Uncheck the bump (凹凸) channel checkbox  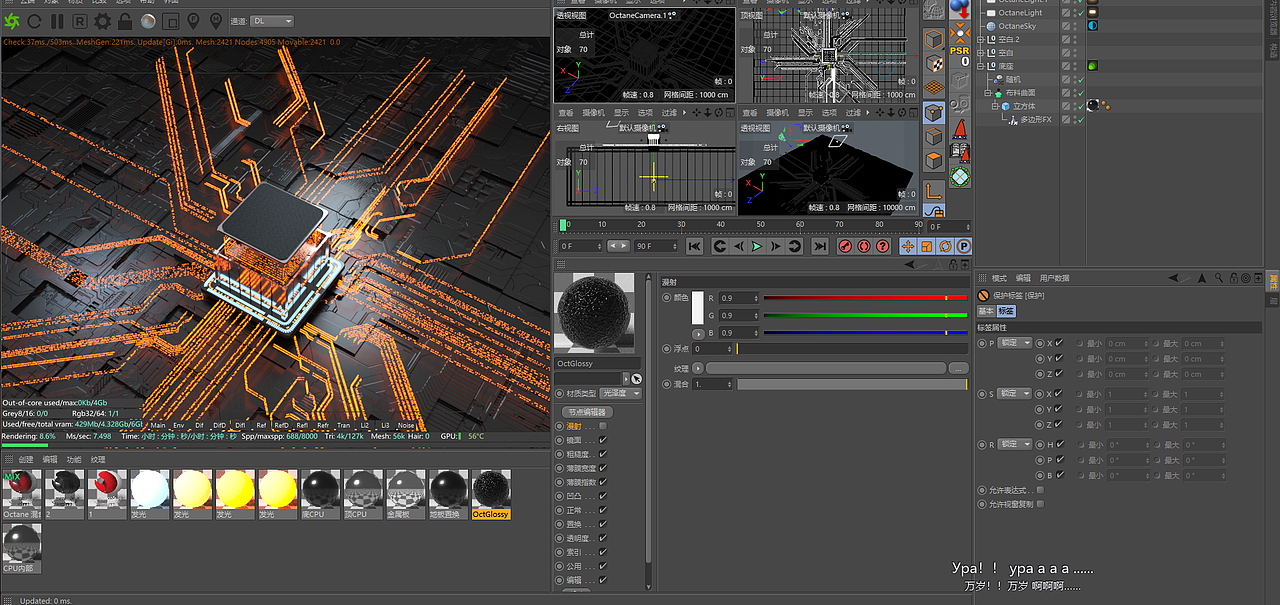[x=603, y=496]
